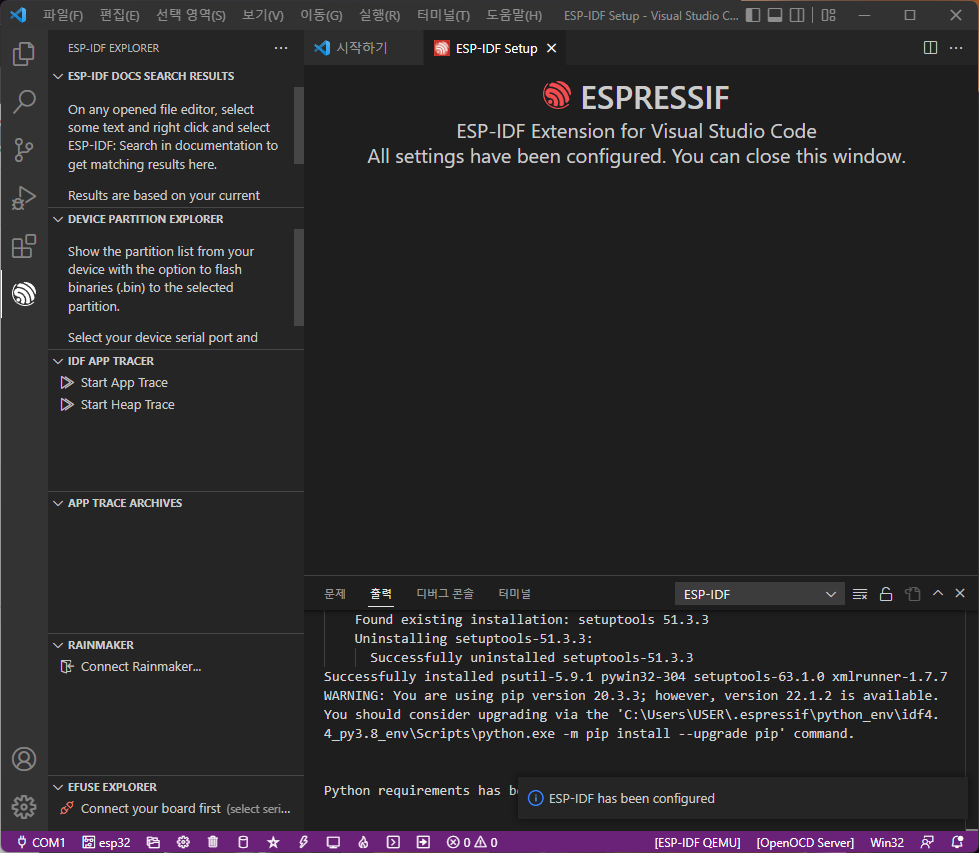Open the Manage gear in activity bar
The height and width of the screenshot is (853, 979).
point(24,807)
